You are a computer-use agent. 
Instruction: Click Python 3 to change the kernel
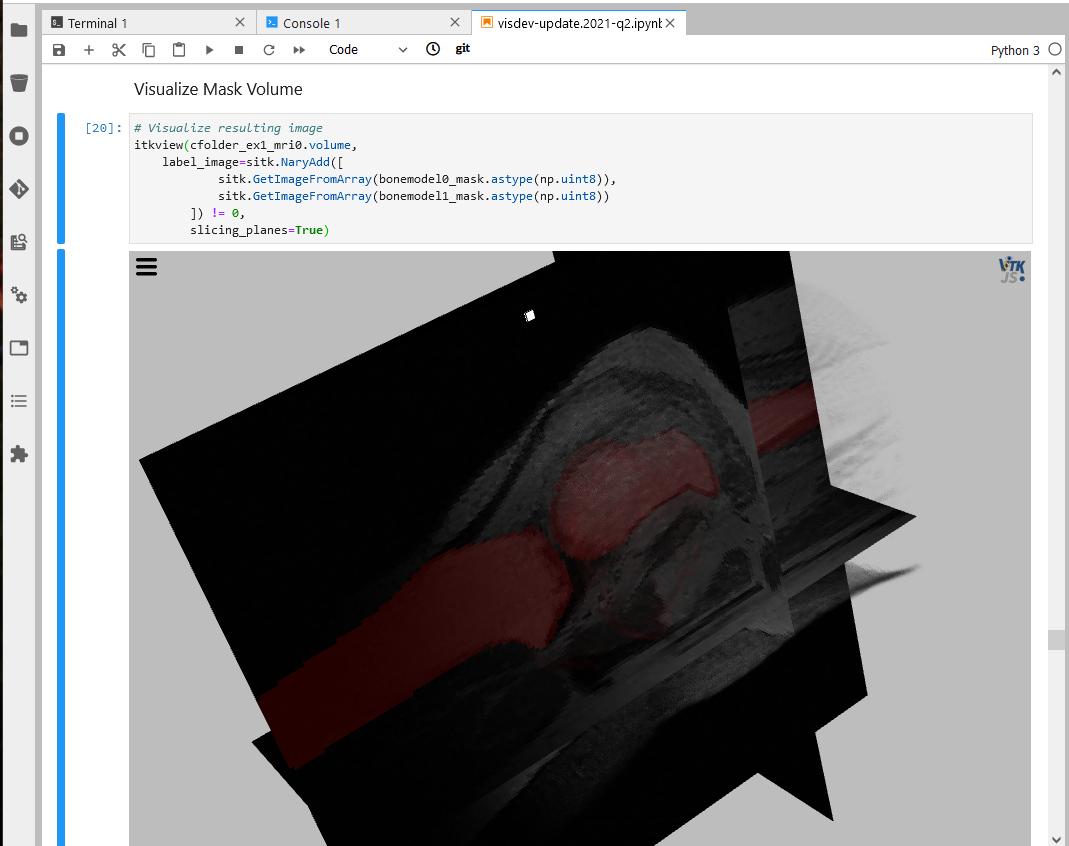click(1016, 49)
